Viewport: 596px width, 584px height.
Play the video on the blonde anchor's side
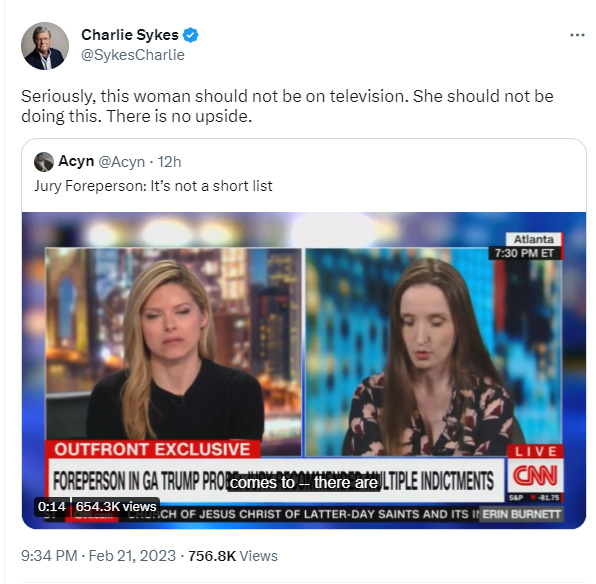pos(173,352)
